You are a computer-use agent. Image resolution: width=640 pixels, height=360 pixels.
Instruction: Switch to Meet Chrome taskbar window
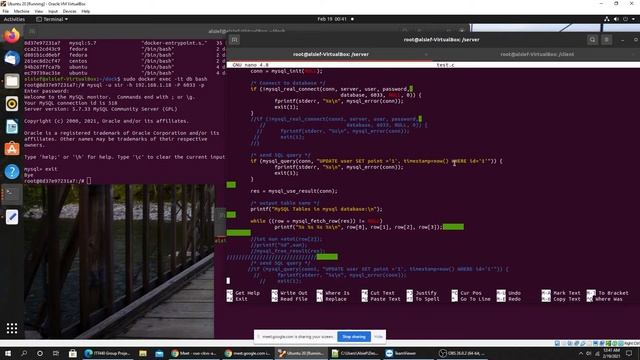click(194, 353)
